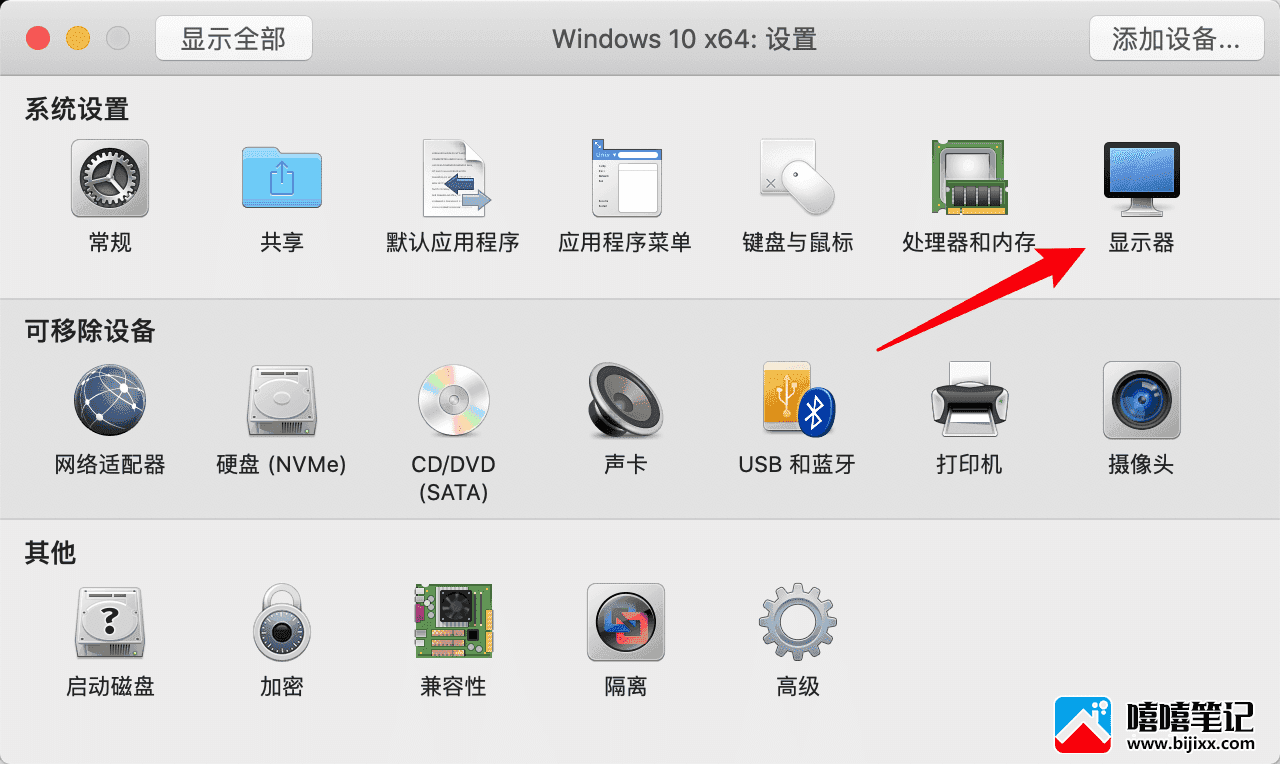This screenshot has height=764, width=1280.
Task: Open the 摄像头 camera icon
Action: (x=1142, y=400)
